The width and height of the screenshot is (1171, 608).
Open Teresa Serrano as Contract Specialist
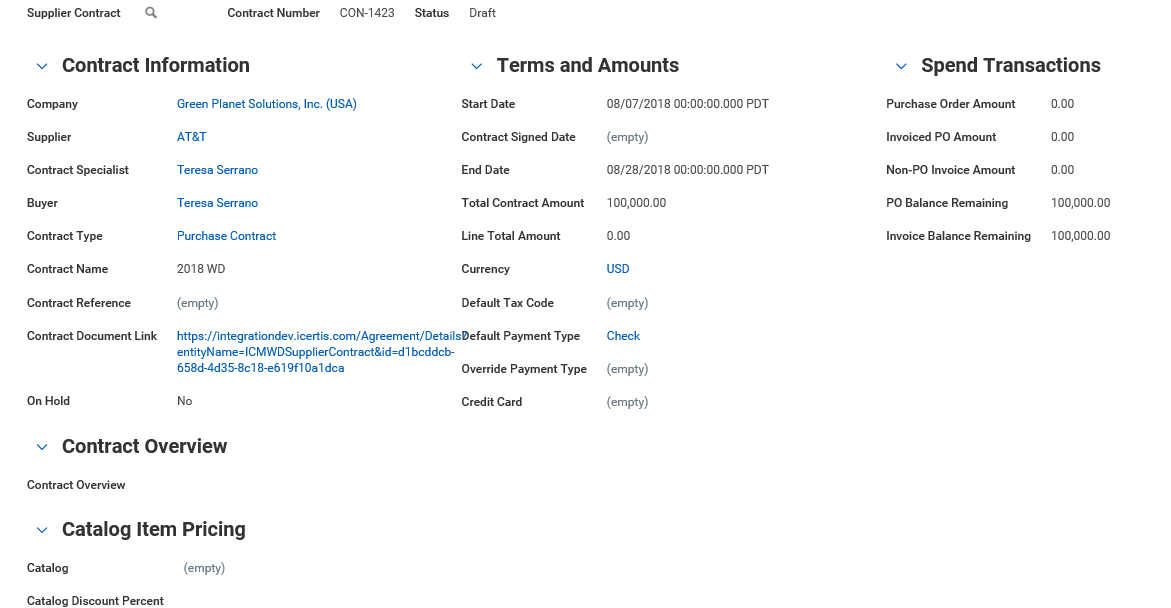(x=217, y=170)
